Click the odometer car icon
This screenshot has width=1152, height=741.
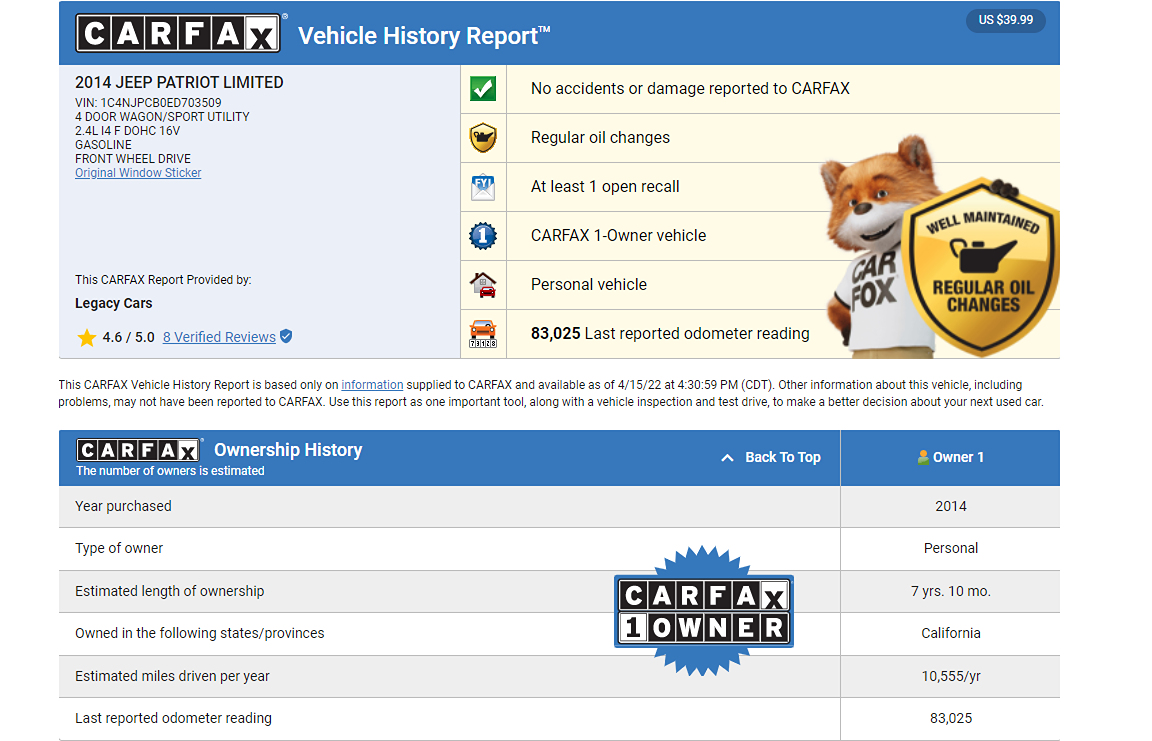coord(483,333)
